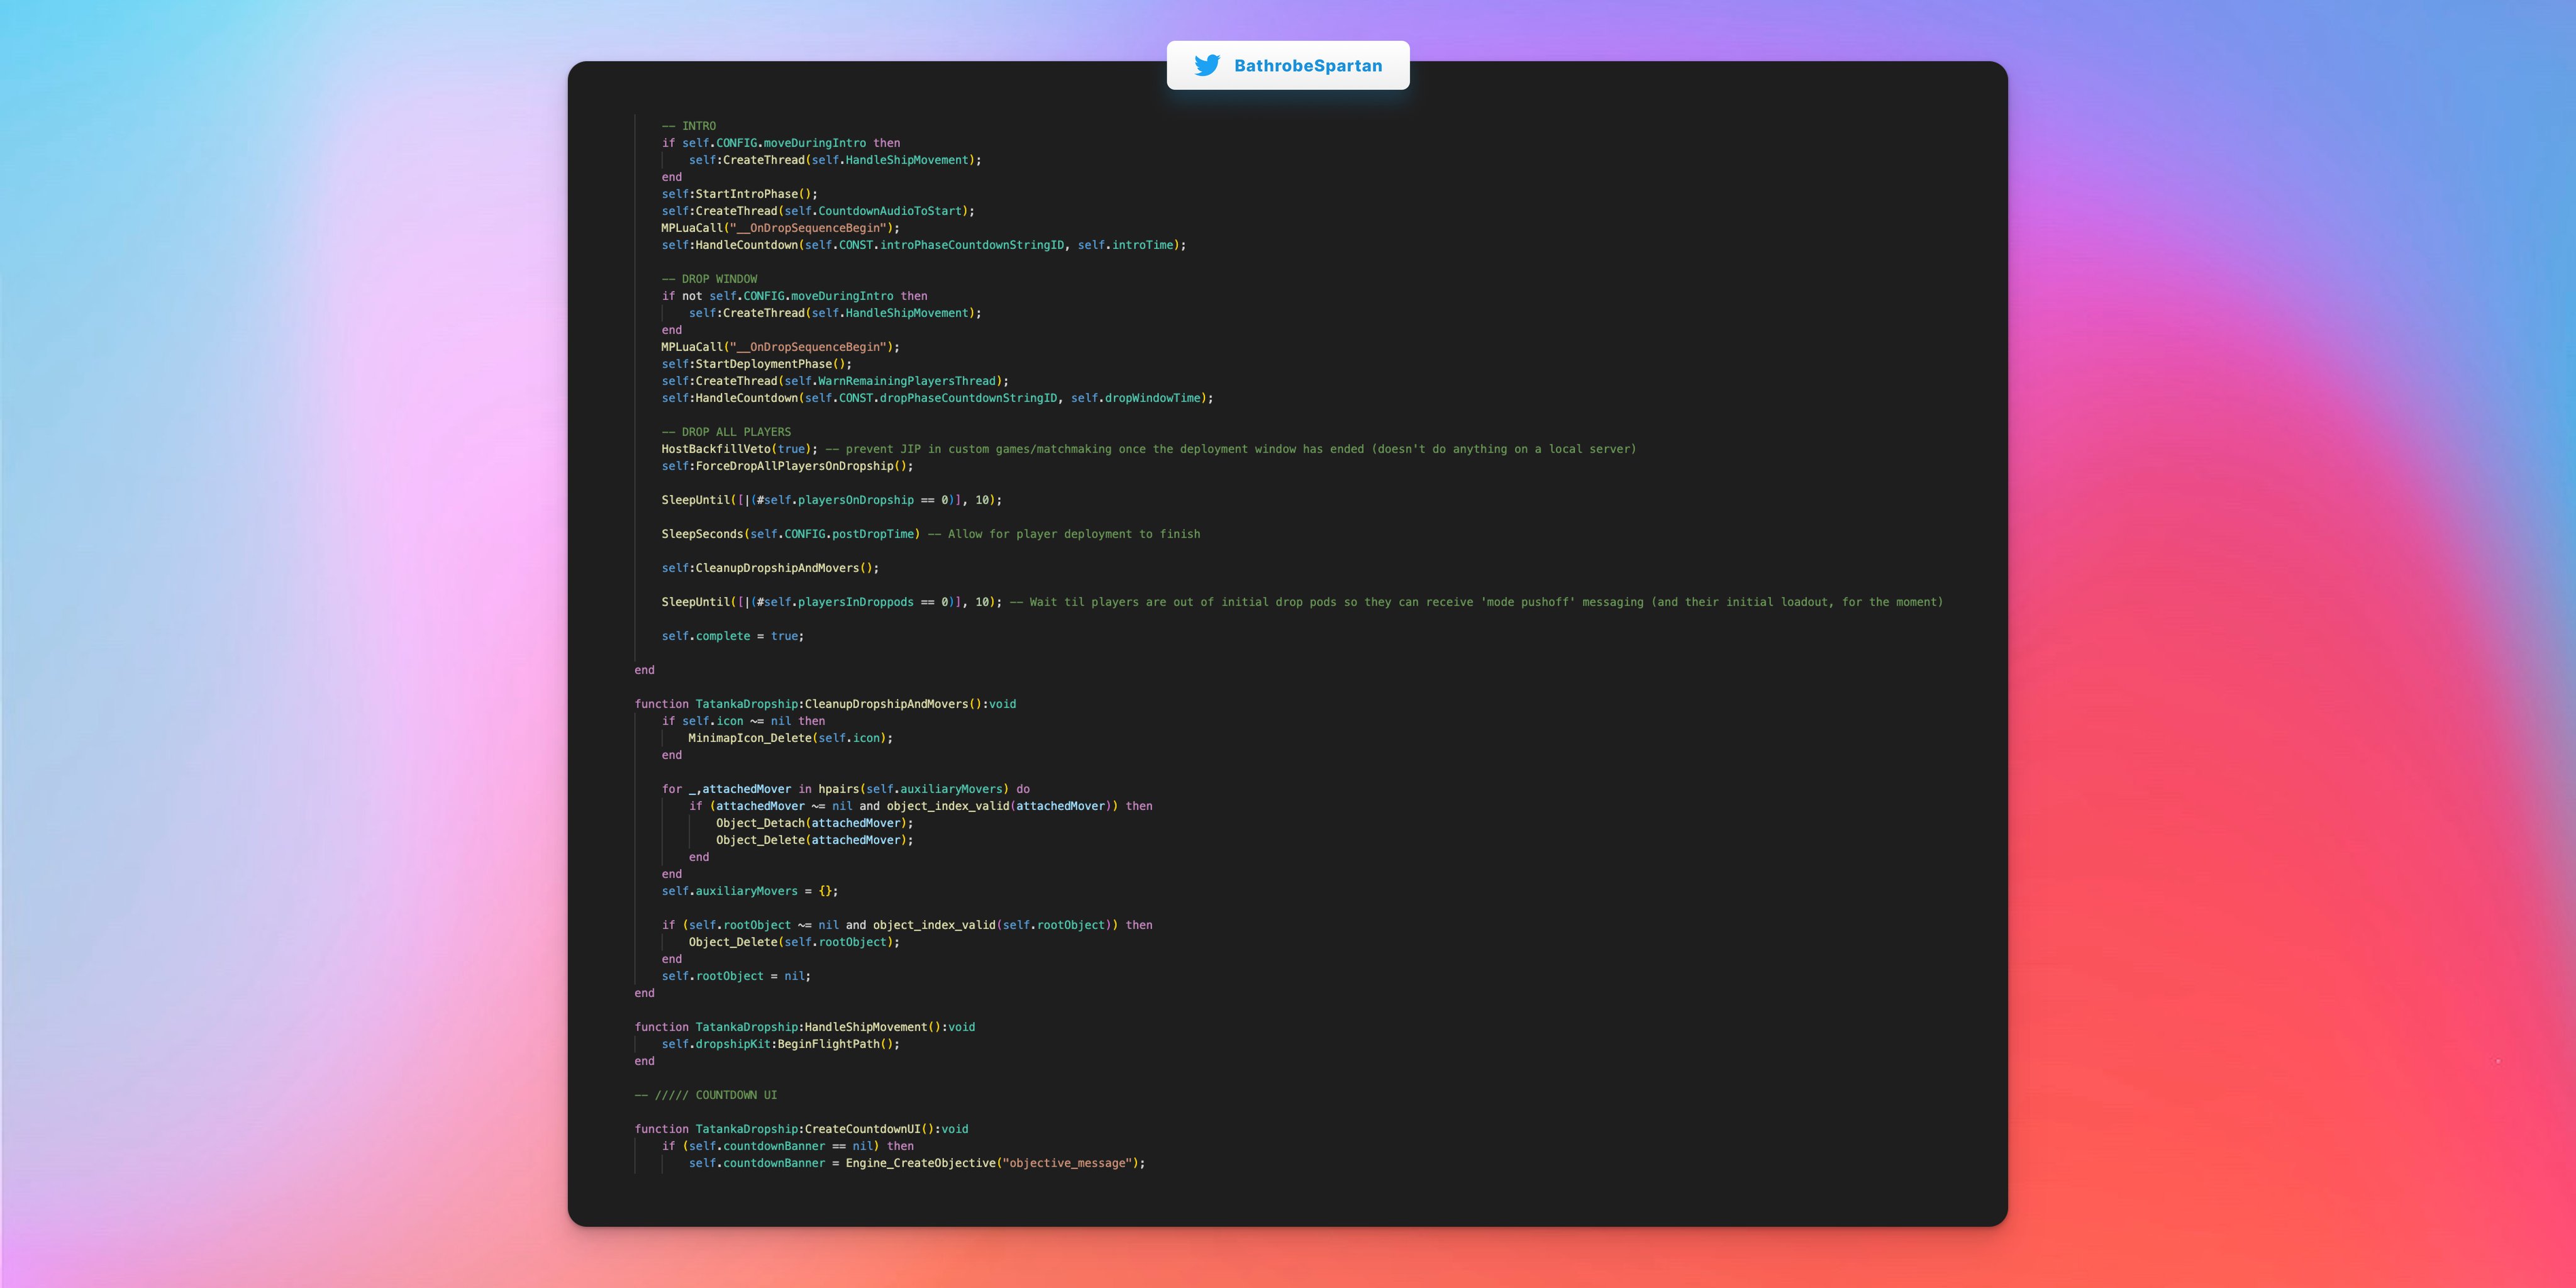The height and width of the screenshot is (1288, 2576).
Task: Click 'self.auxiliaryMovers = {}' line
Action: (749, 891)
